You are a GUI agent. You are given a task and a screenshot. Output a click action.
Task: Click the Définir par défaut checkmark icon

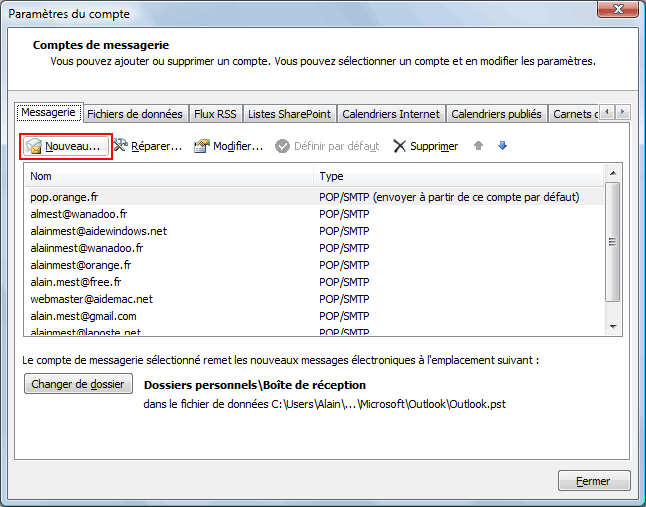click(282, 146)
